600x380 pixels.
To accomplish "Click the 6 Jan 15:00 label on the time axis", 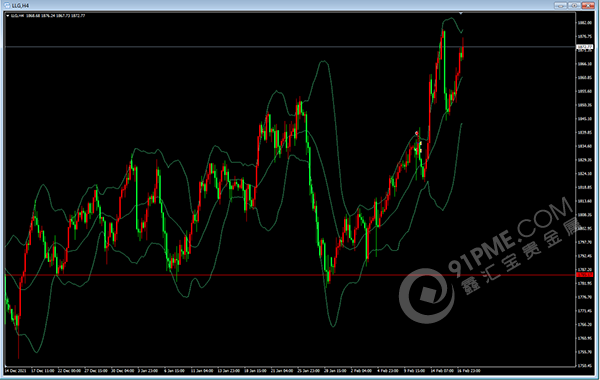I will pos(174,371).
